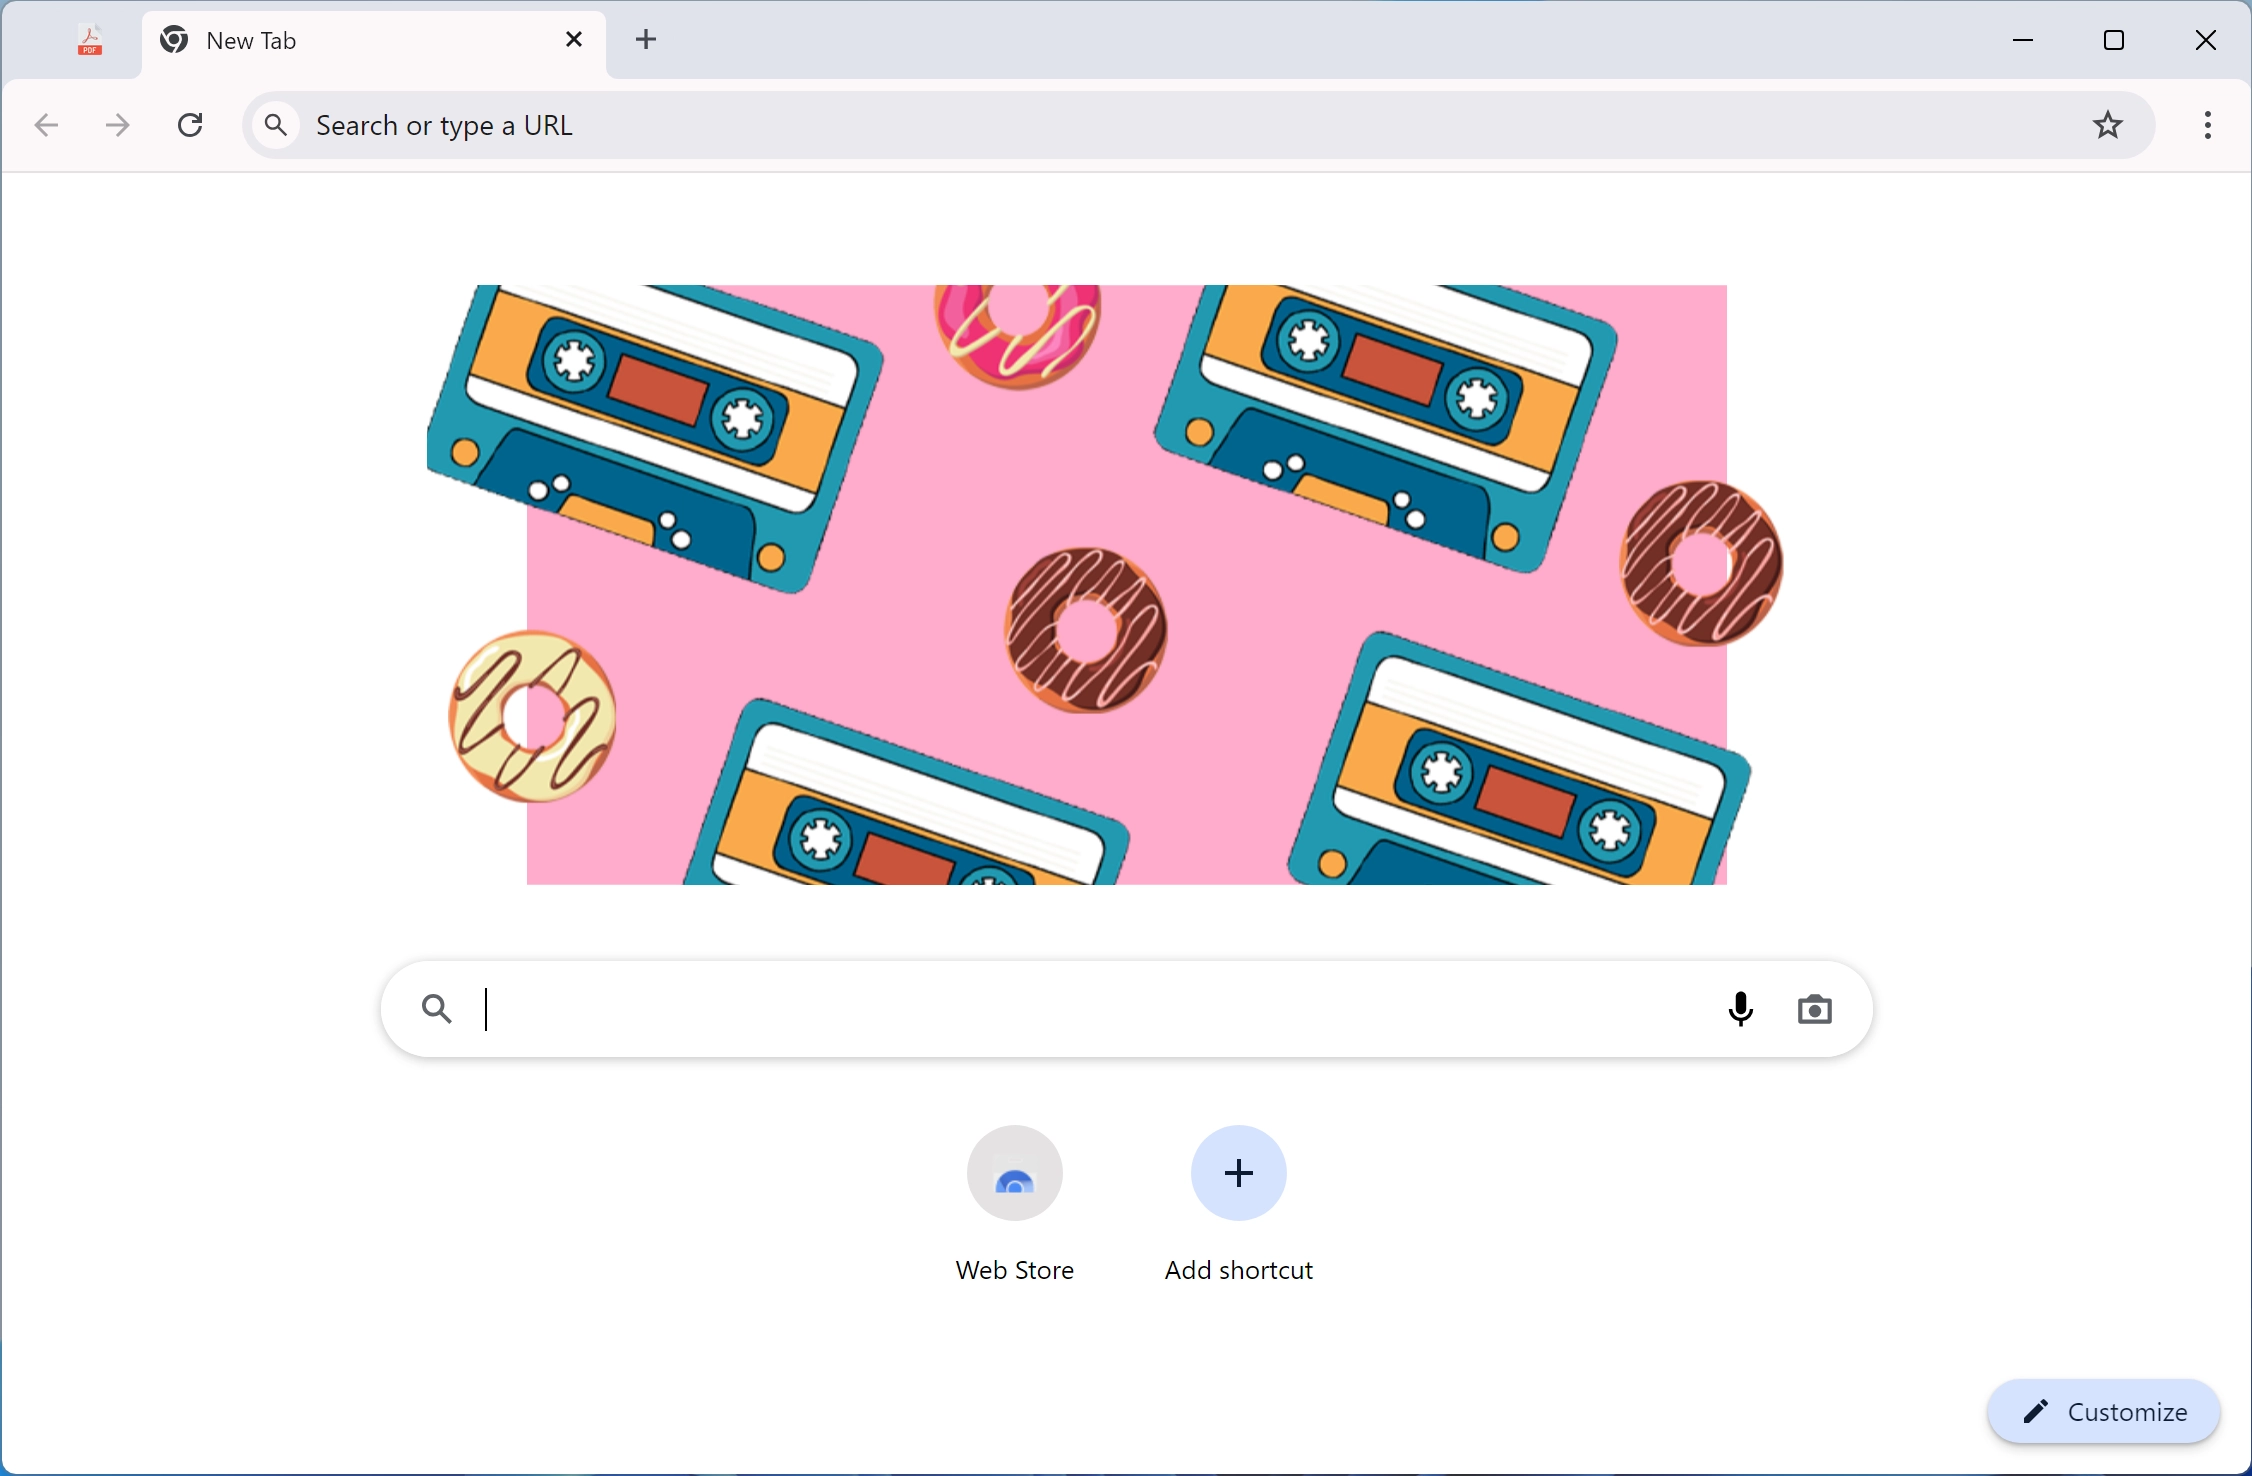Search by image using the camera icon
The height and width of the screenshot is (1476, 2252).
click(x=1815, y=1009)
